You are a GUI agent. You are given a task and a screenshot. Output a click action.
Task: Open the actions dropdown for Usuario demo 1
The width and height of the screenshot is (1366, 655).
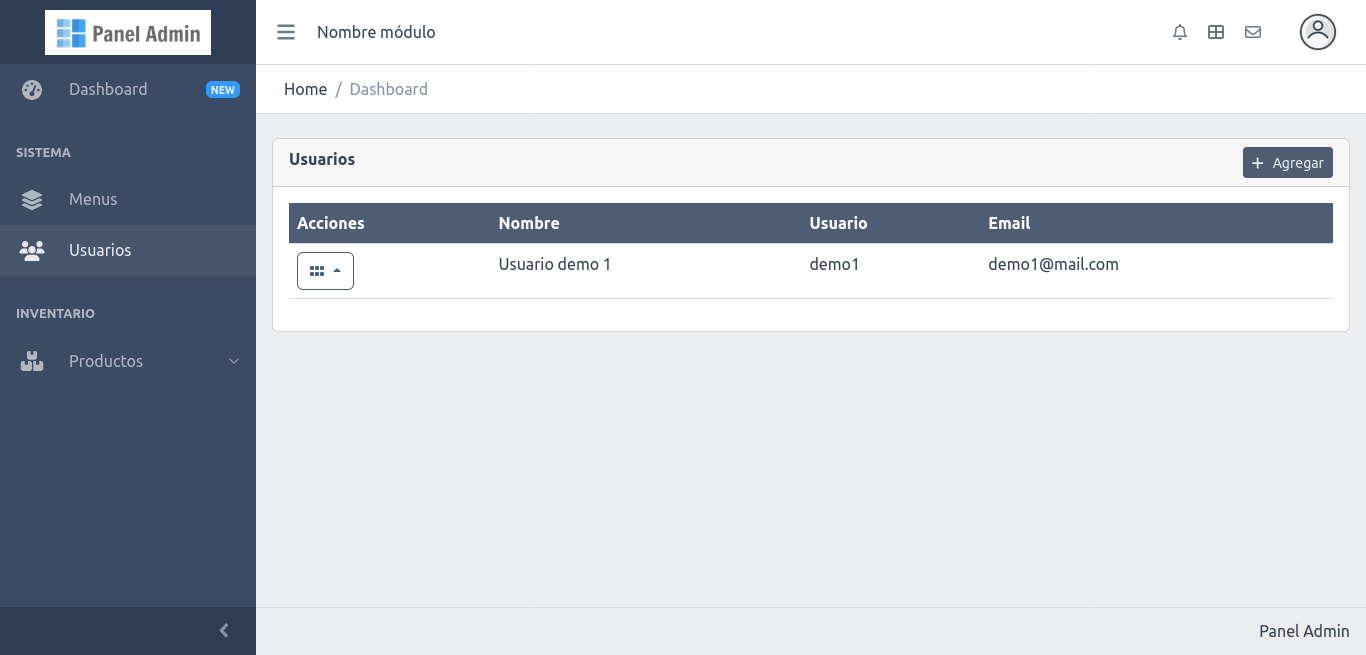tap(325, 270)
